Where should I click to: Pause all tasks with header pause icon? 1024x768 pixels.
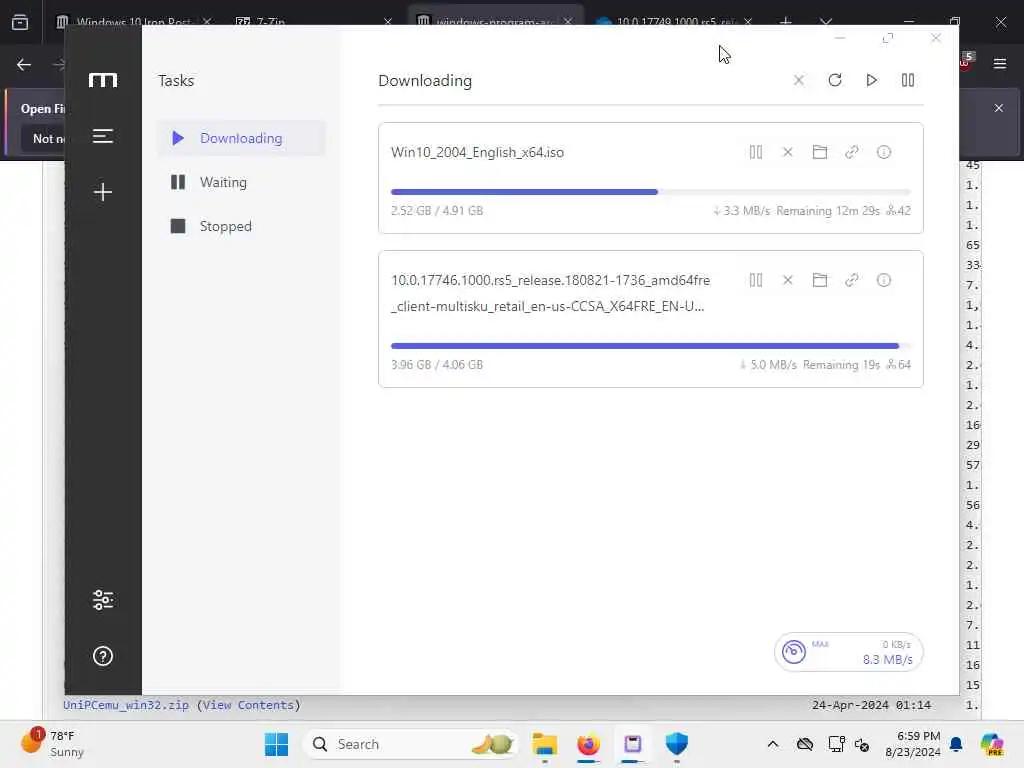(x=908, y=80)
